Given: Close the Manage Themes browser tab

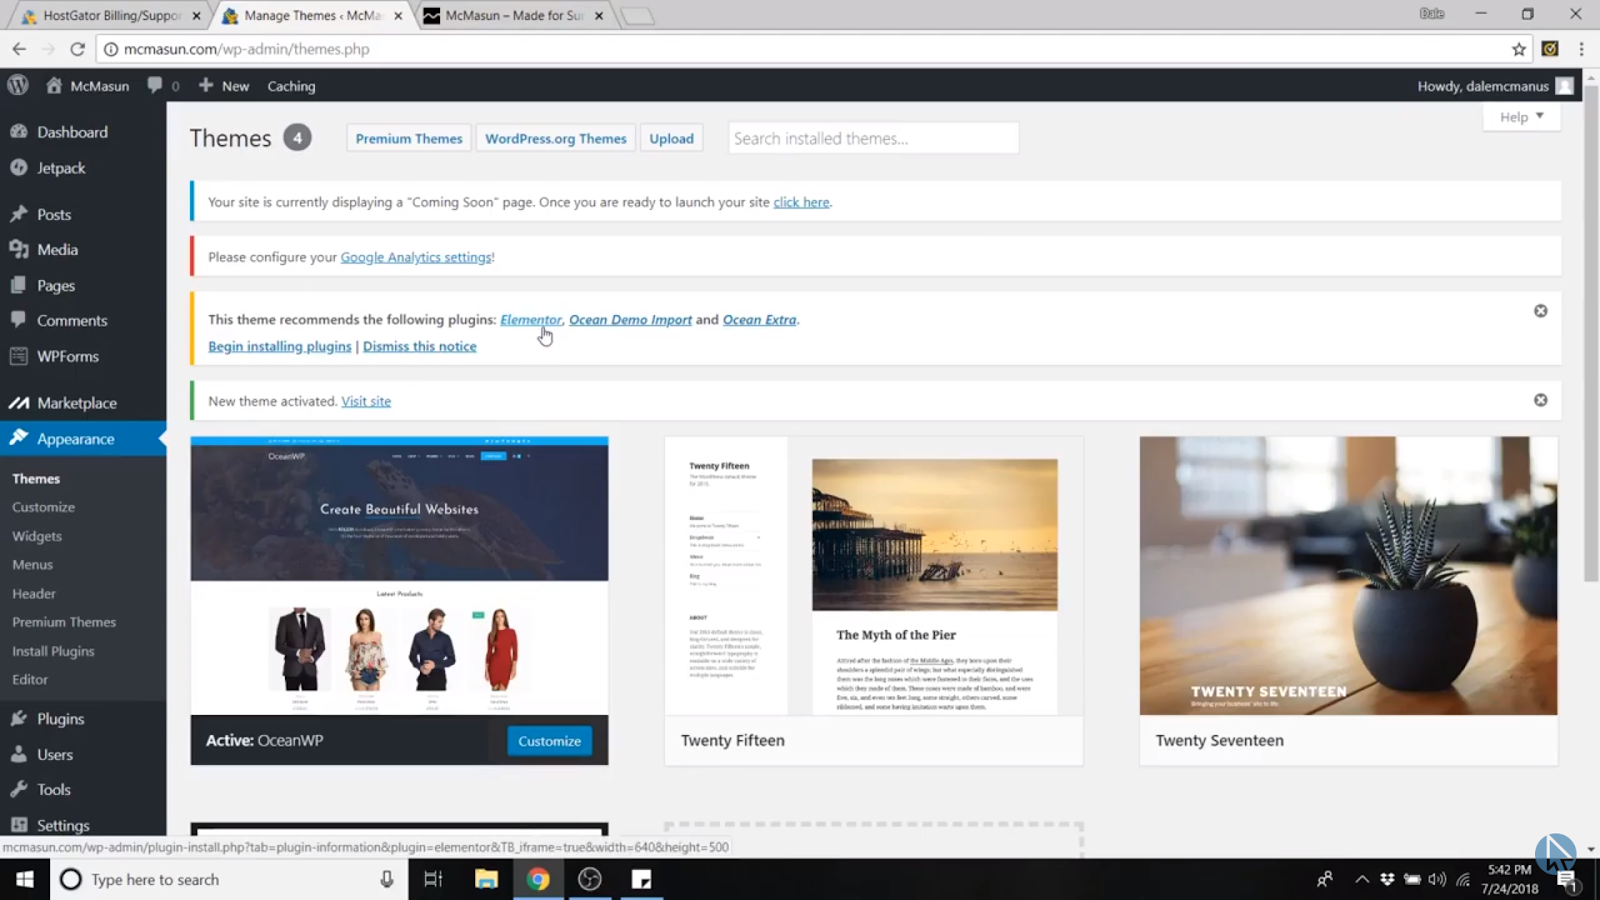Looking at the screenshot, I should (398, 16).
